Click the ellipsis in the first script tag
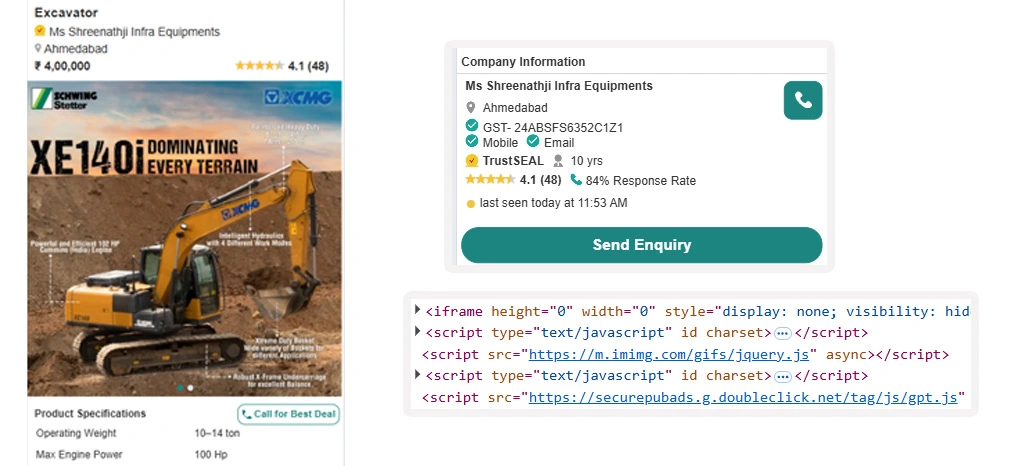Image resolution: width=1026 pixels, height=466 pixels. pyautogui.click(x=783, y=333)
